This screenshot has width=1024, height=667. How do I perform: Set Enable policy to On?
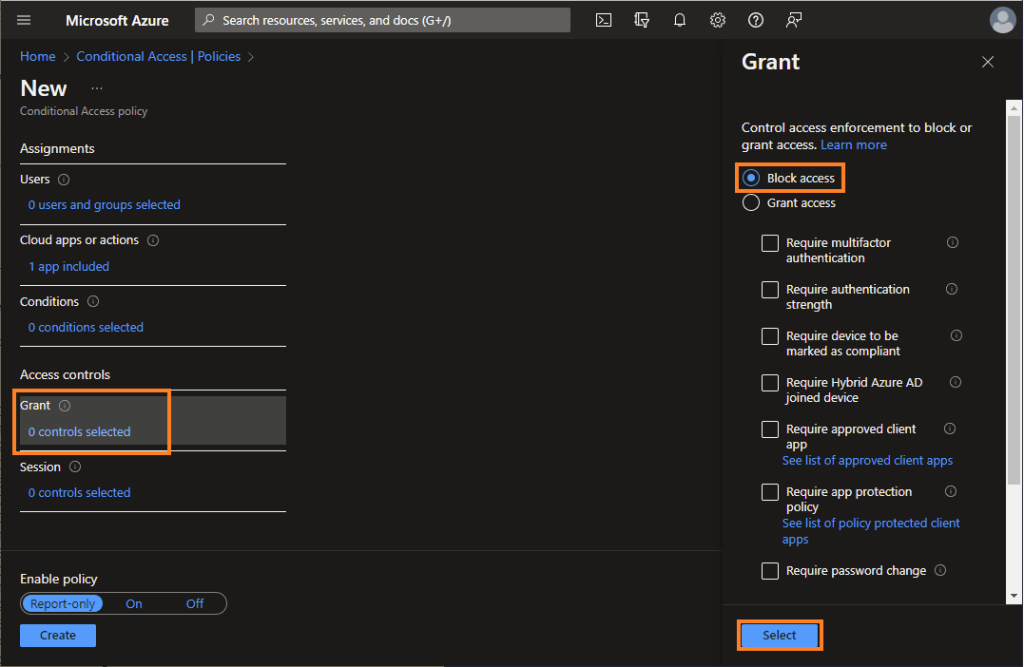[x=134, y=604]
